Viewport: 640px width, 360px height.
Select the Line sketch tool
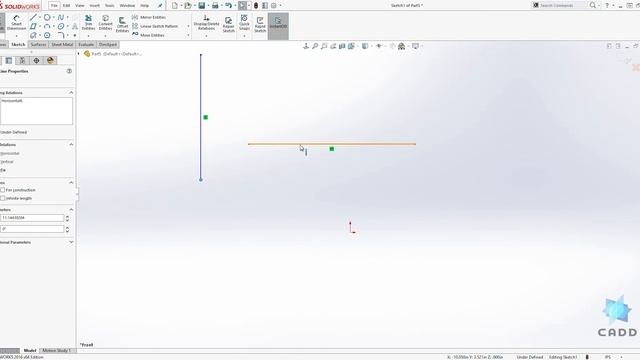tap(33, 18)
